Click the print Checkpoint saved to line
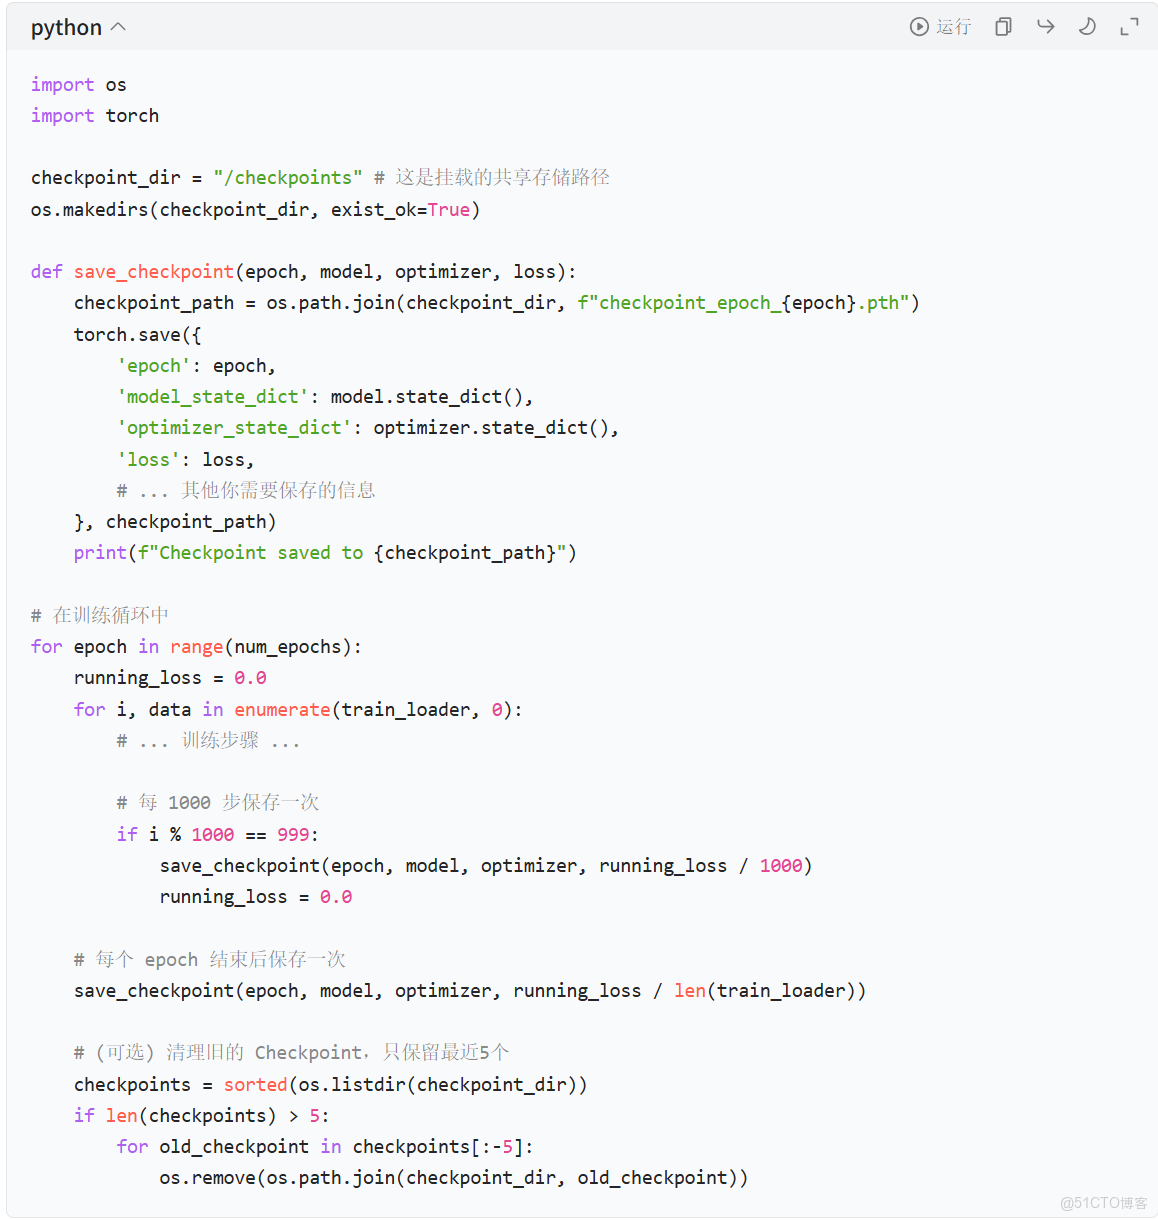 325,553
